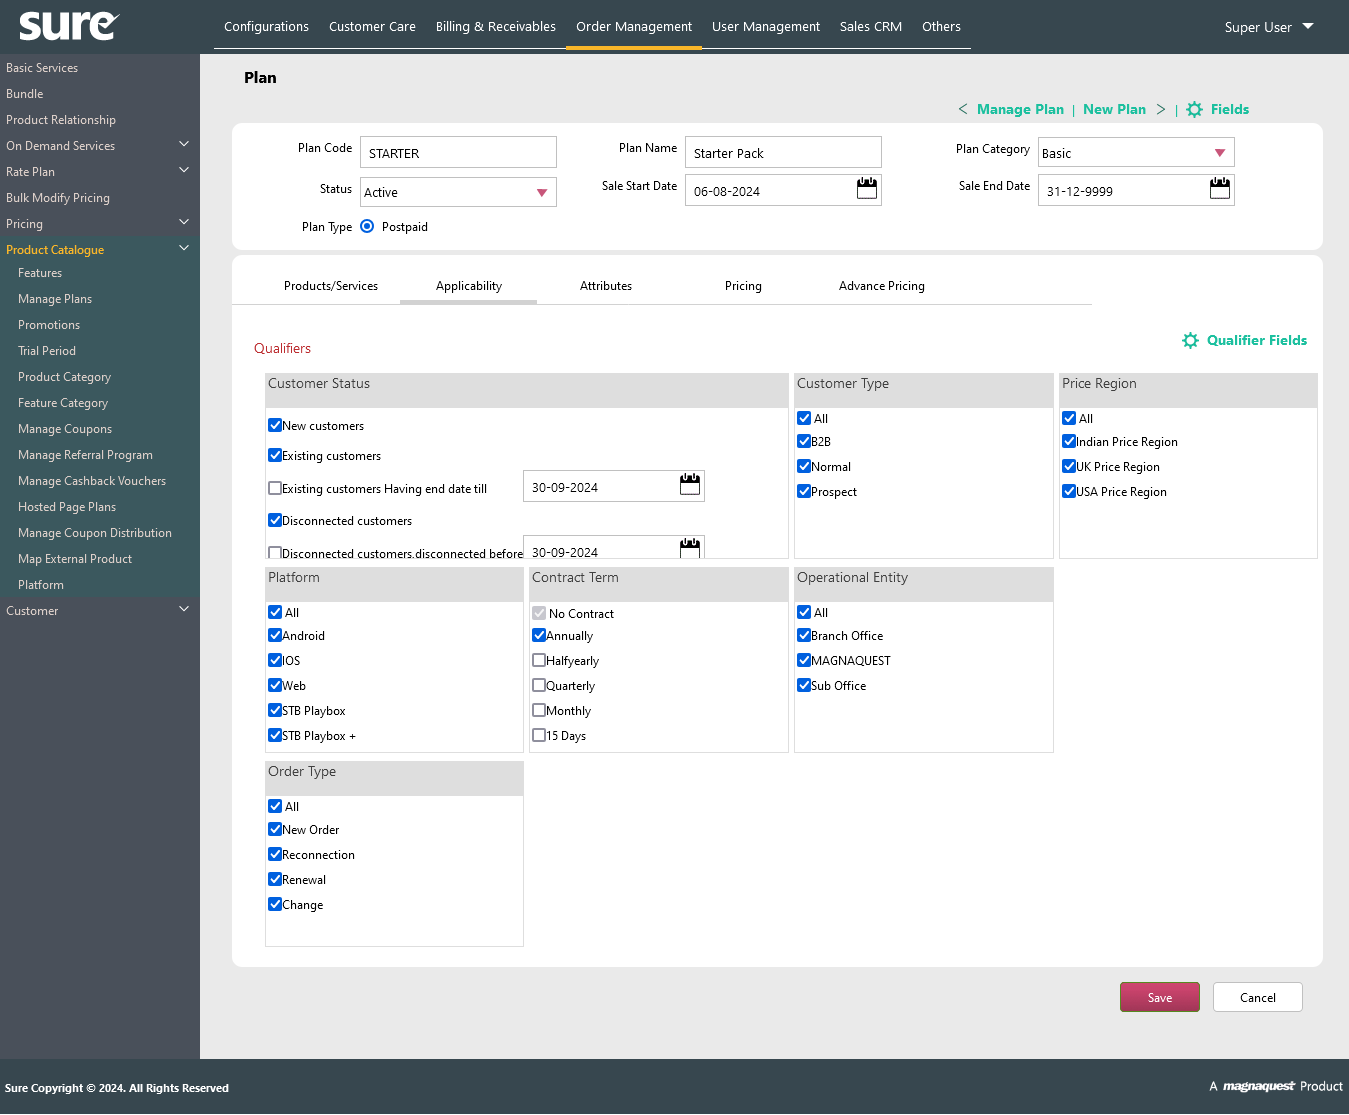Open the New Plan link
The width and height of the screenshot is (1349, 1115).
tap(1114, 109)
